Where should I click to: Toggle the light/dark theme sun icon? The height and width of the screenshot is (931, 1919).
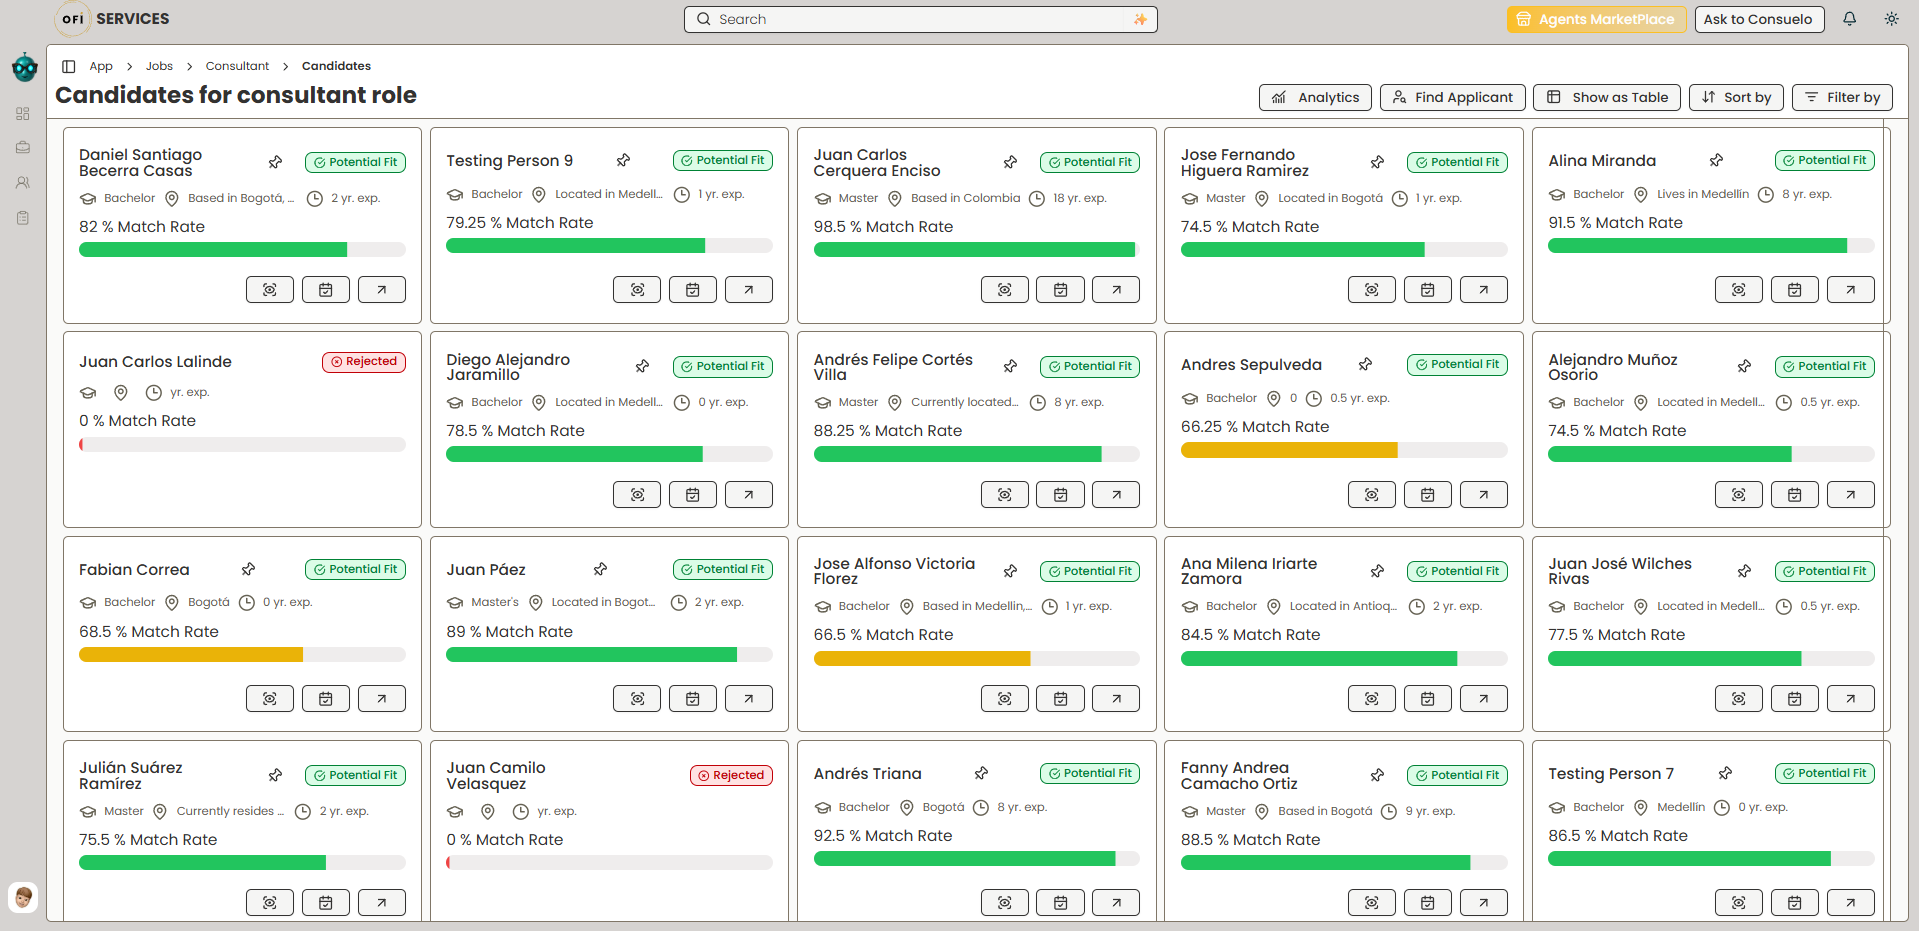[1891, 19]
